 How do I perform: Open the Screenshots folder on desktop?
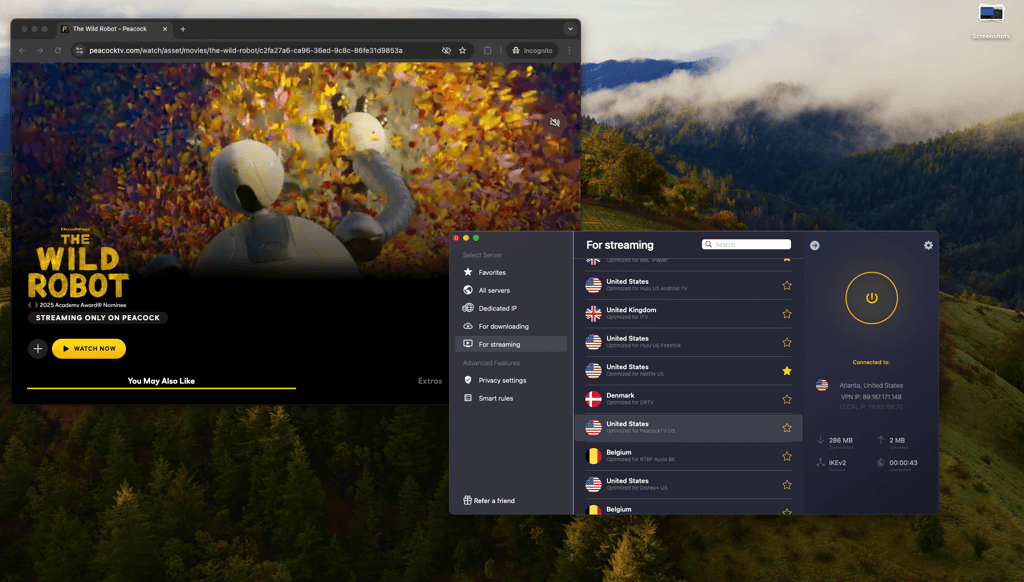click(x=991, y=22)
